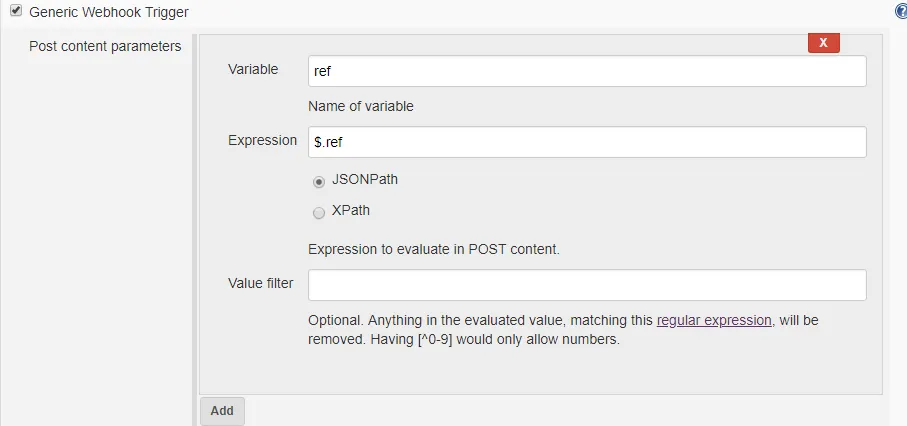907x426 pixels.
Task: Delete the parameter with red X button
Action: (x=823, y=43)
